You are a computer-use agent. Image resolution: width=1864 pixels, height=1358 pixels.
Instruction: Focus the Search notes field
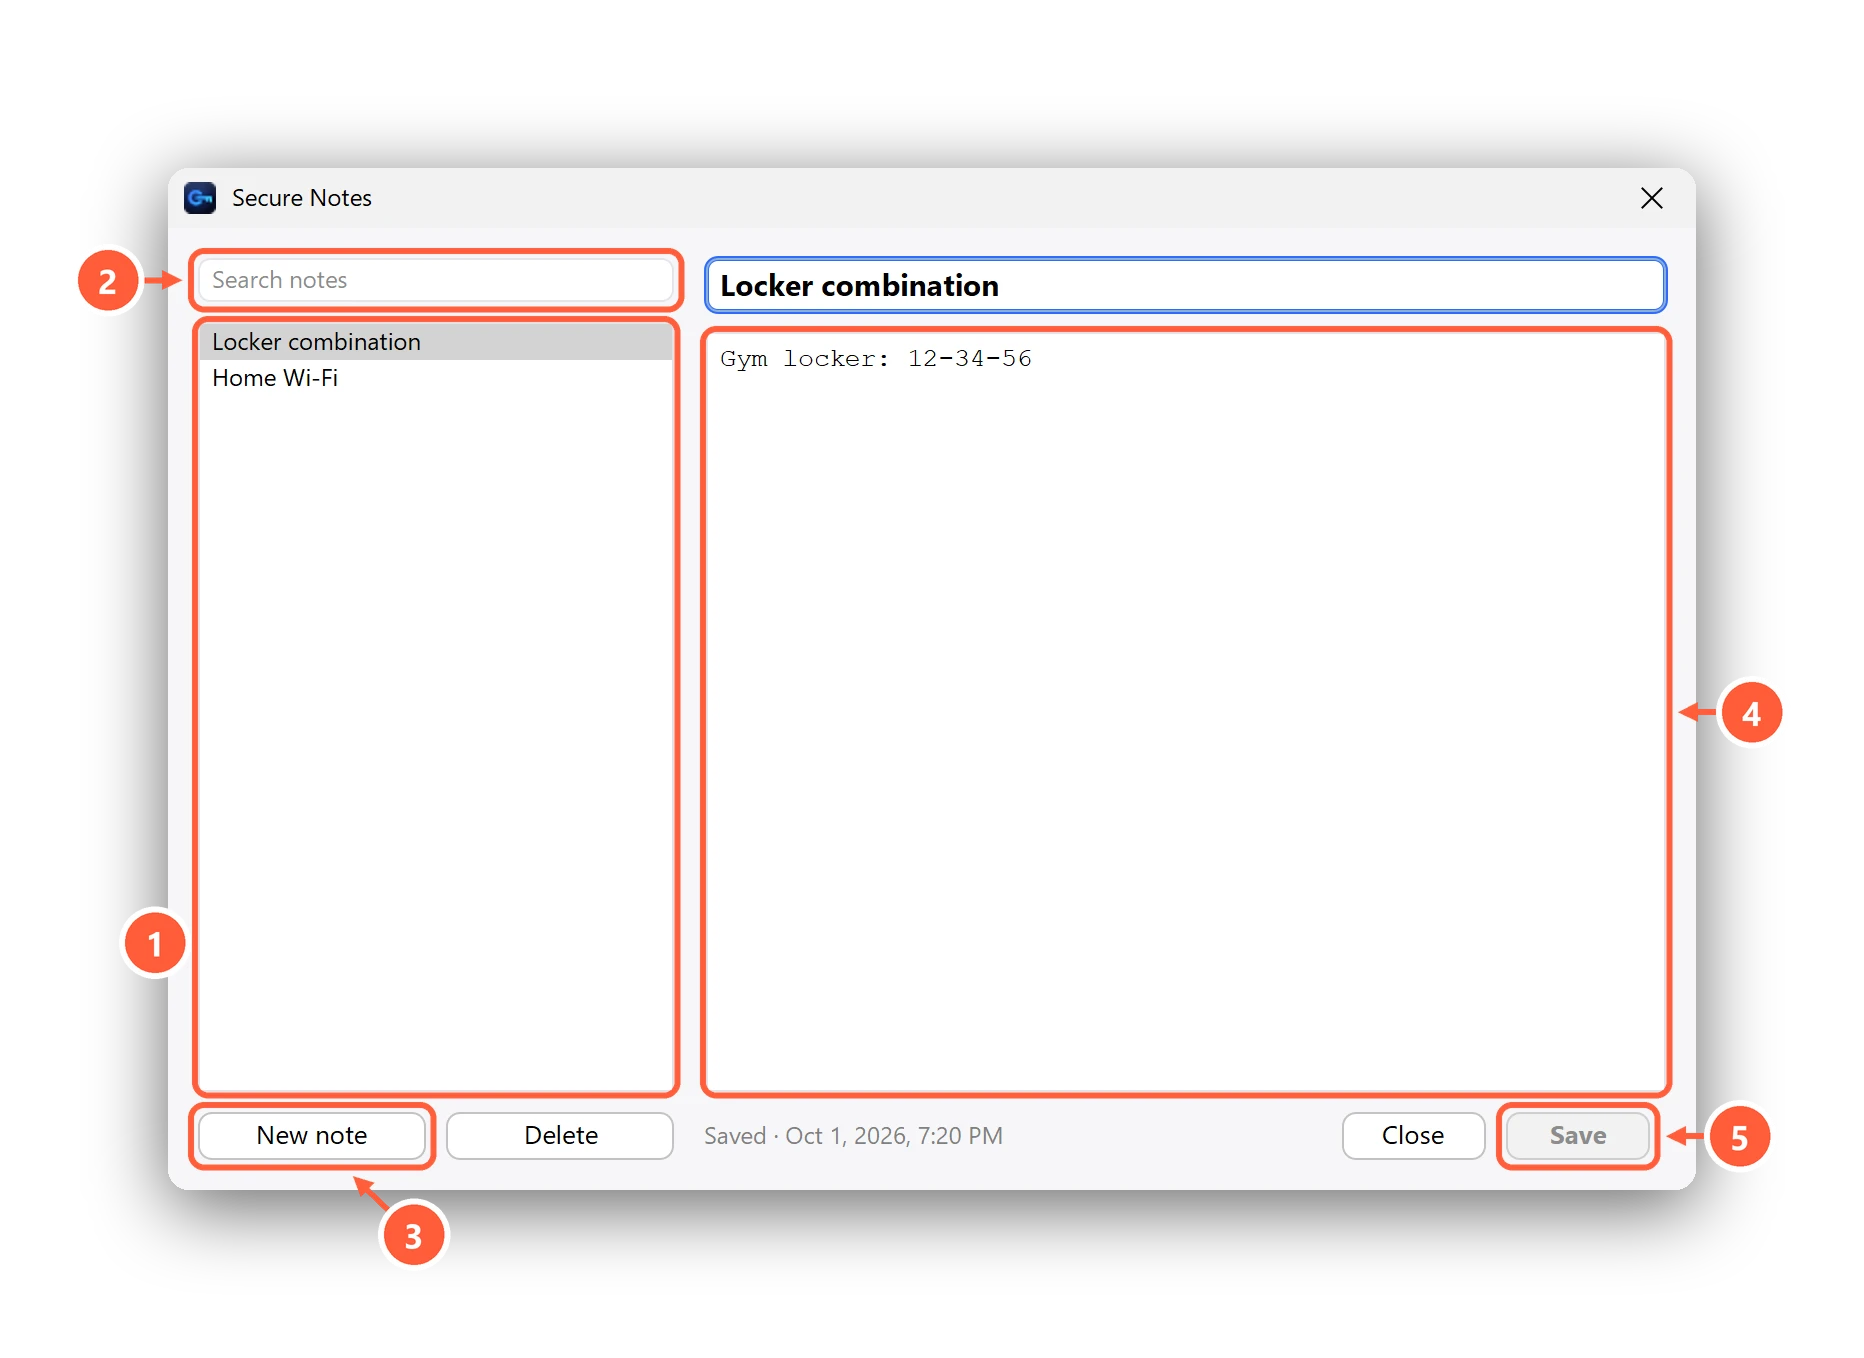point(436,280)
